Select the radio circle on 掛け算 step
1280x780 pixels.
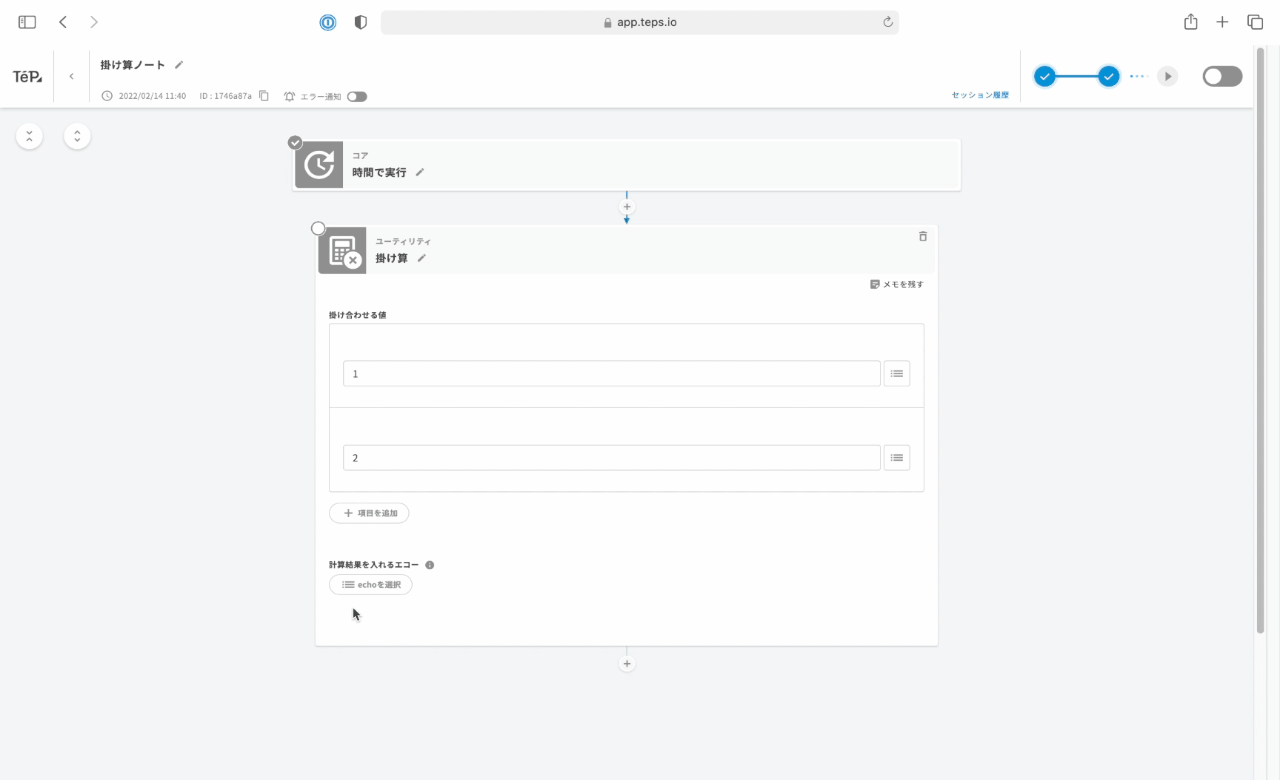coord(318,229)
